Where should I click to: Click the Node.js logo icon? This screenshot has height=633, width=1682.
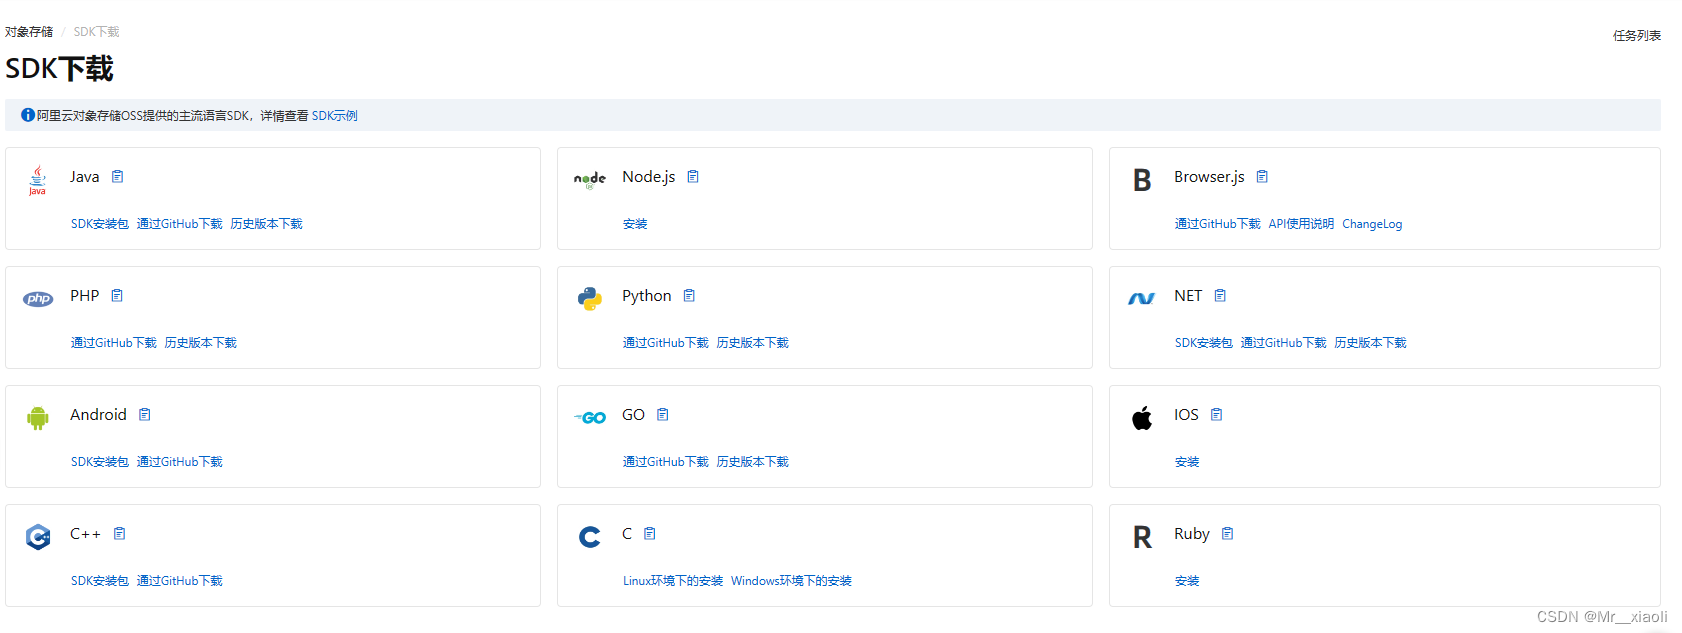pos(590,179)
